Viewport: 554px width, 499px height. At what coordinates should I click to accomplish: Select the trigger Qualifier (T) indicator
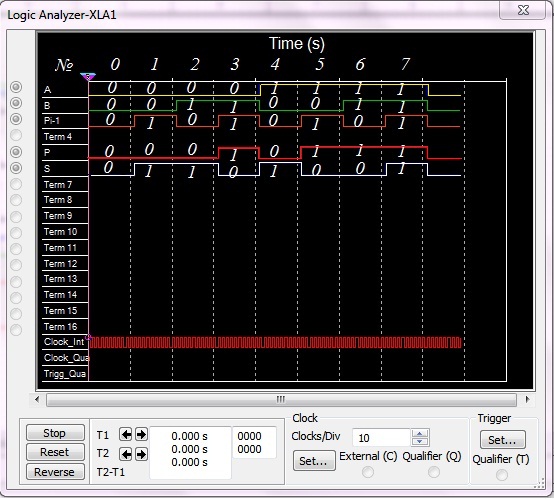coord(502,475)
